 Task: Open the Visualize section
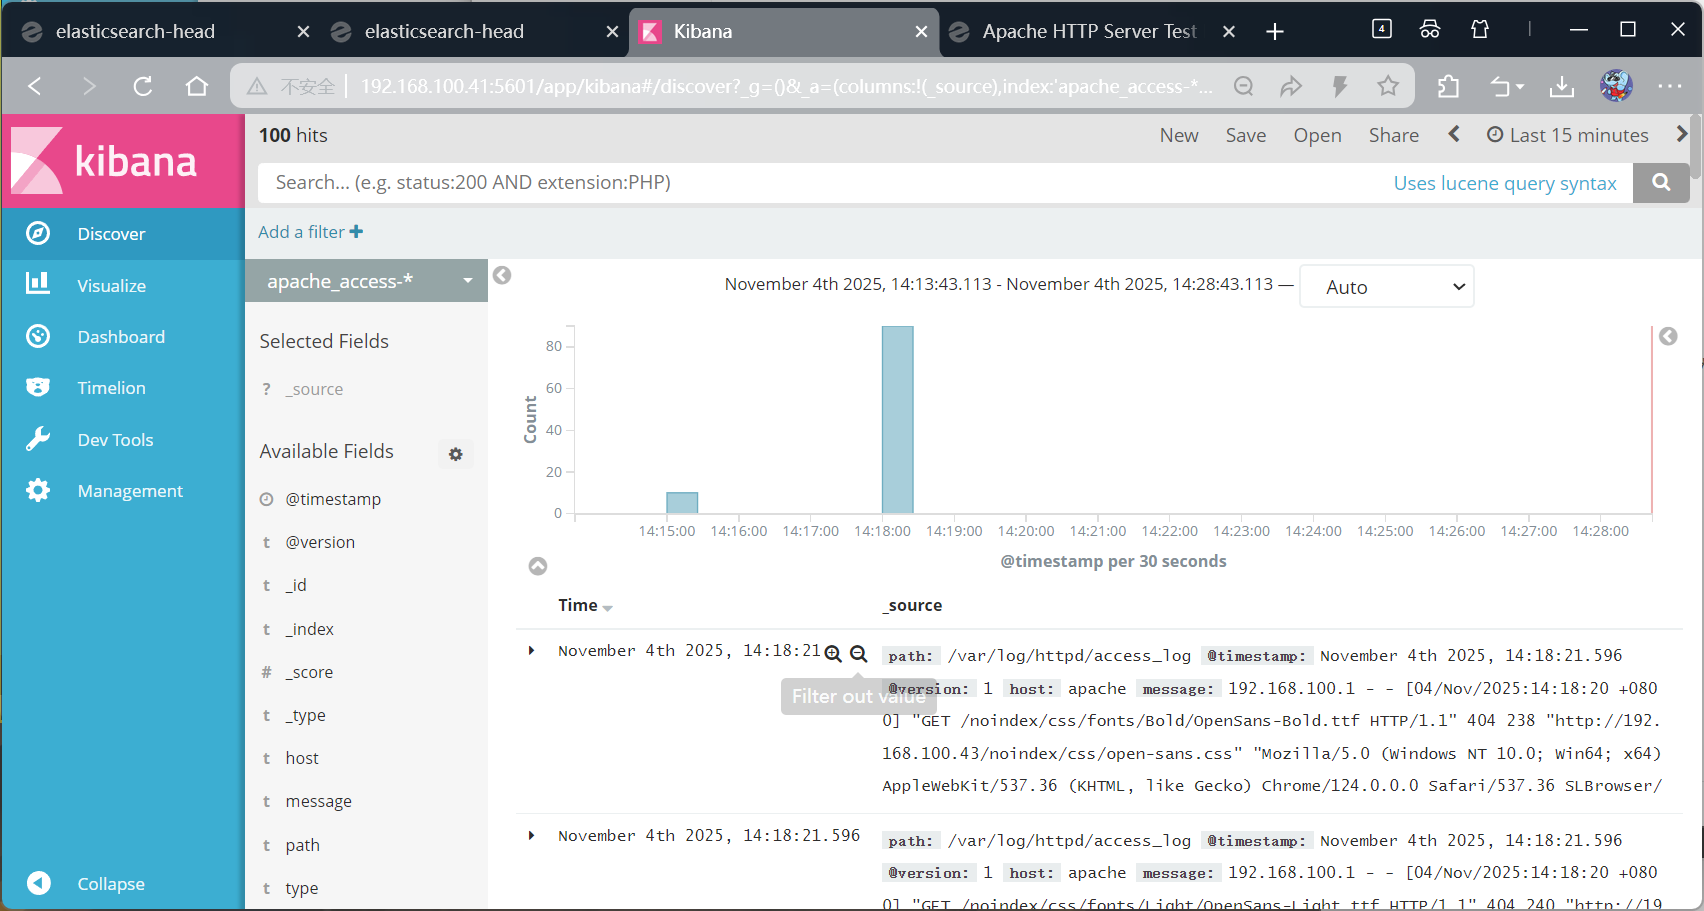pyautogui.click(x=122, y=286)
